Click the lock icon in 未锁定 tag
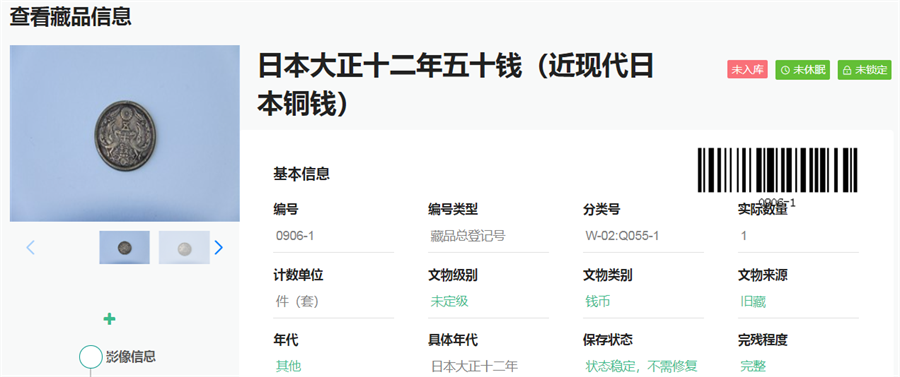The height and width of the screenshot is (377, 900). [847, 70]
